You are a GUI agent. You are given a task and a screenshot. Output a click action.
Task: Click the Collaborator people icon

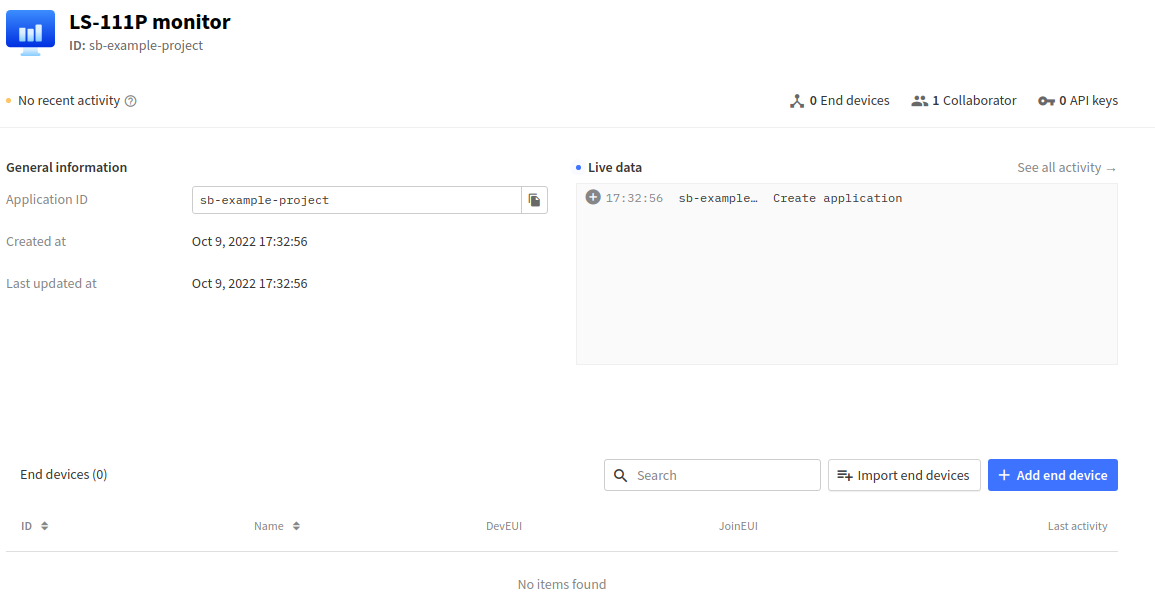click(920, 101)
